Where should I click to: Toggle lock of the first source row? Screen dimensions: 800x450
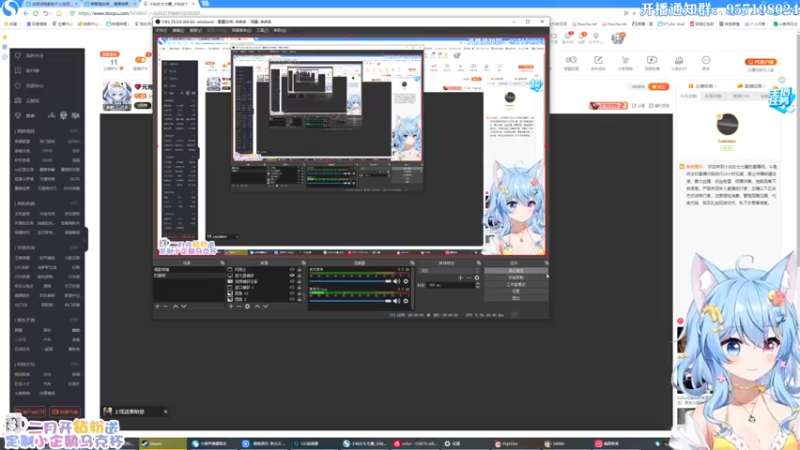click(x=299, y=269)
